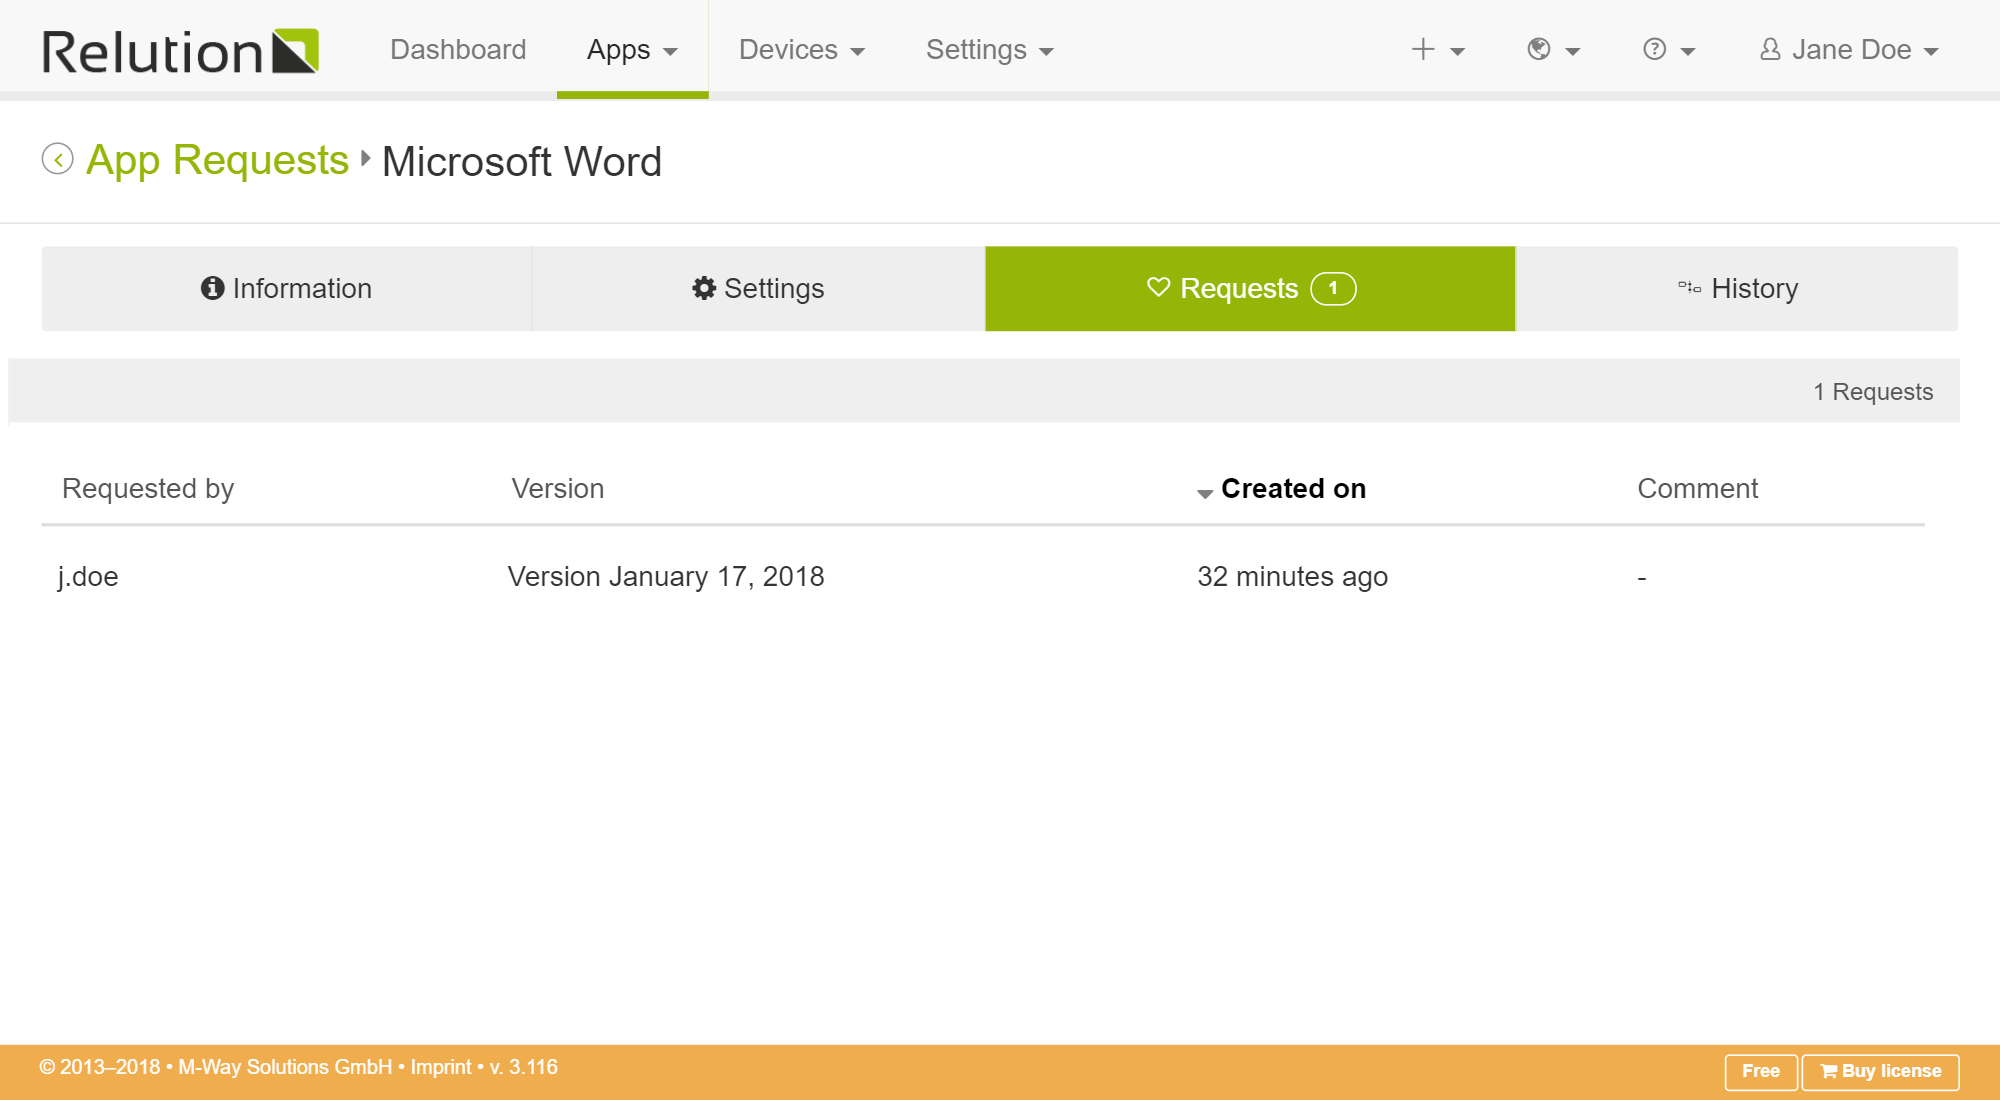Click the 1 Requests count text

click(1873, 391)
